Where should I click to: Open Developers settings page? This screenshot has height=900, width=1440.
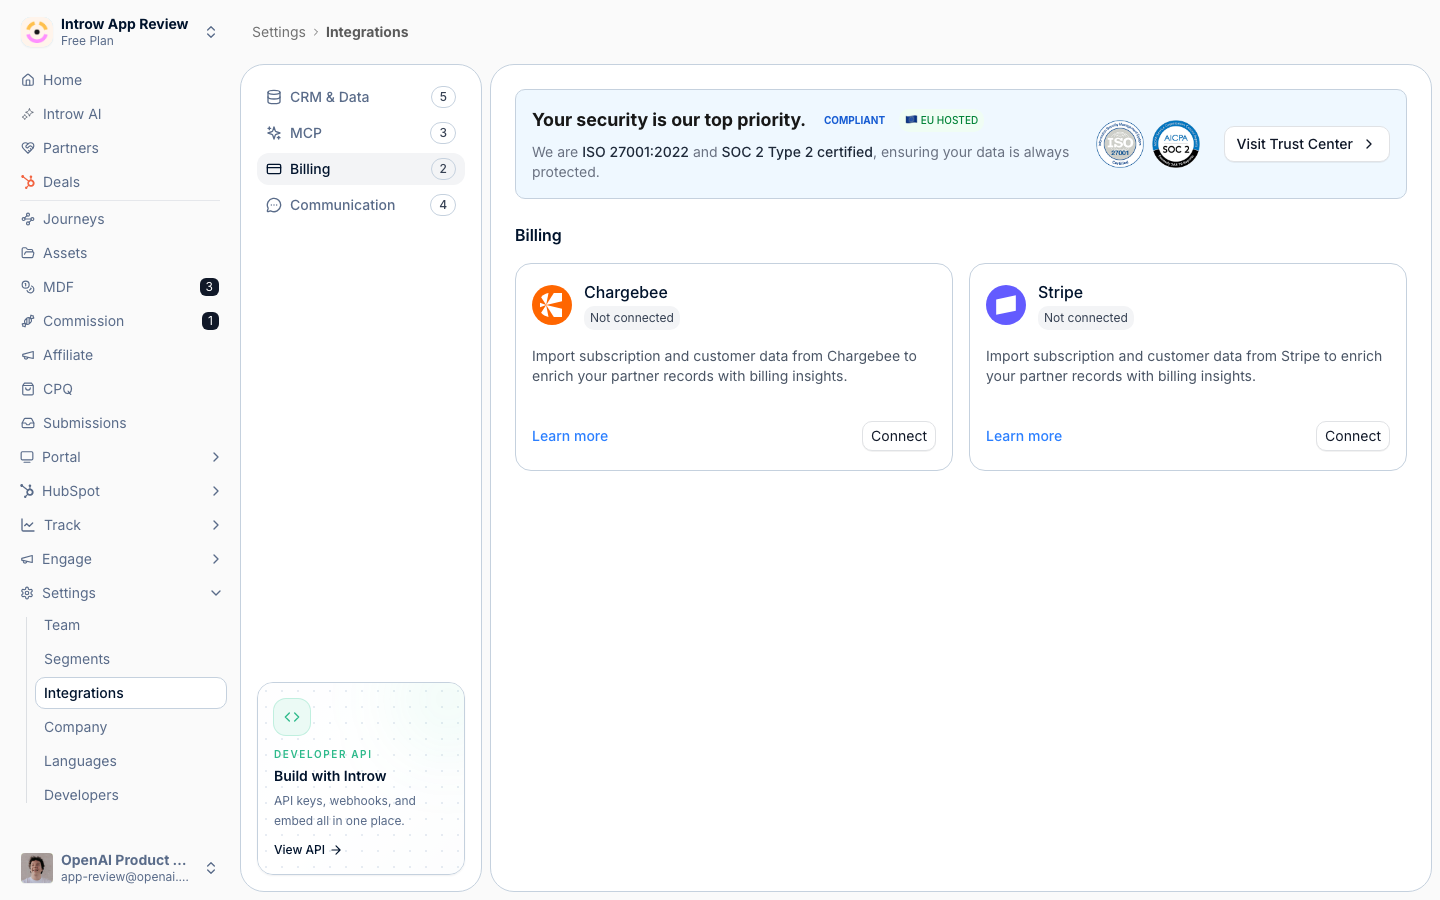[x=131, y=795]
